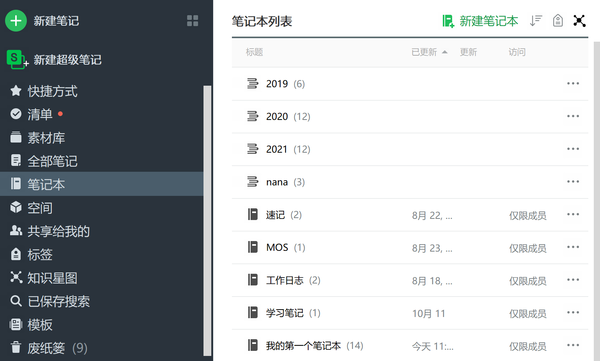The height and width of the screenshot is (361, 600).
Task: Click the sidebar vertical scrollbar
Action: pos(207,221)
